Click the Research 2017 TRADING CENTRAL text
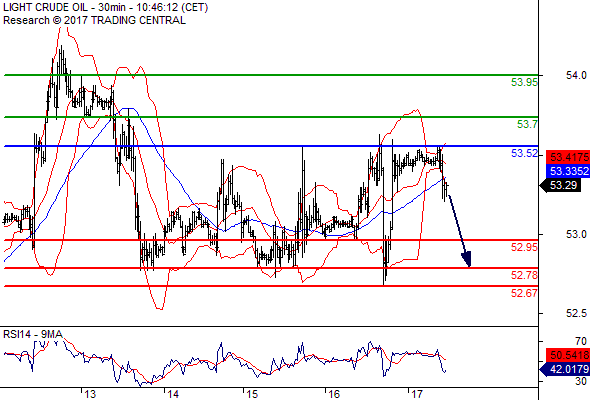Screen dimensions: 590x400 [94, 20]
